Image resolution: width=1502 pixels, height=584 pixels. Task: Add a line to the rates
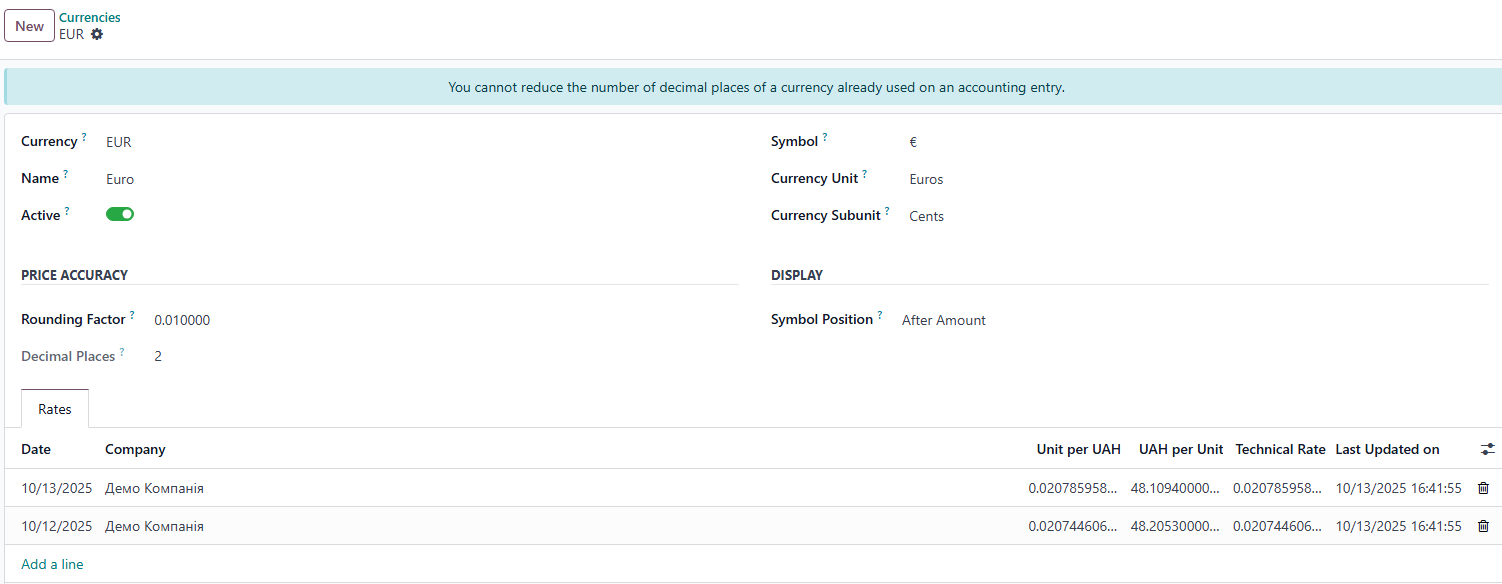click(52, 564)
